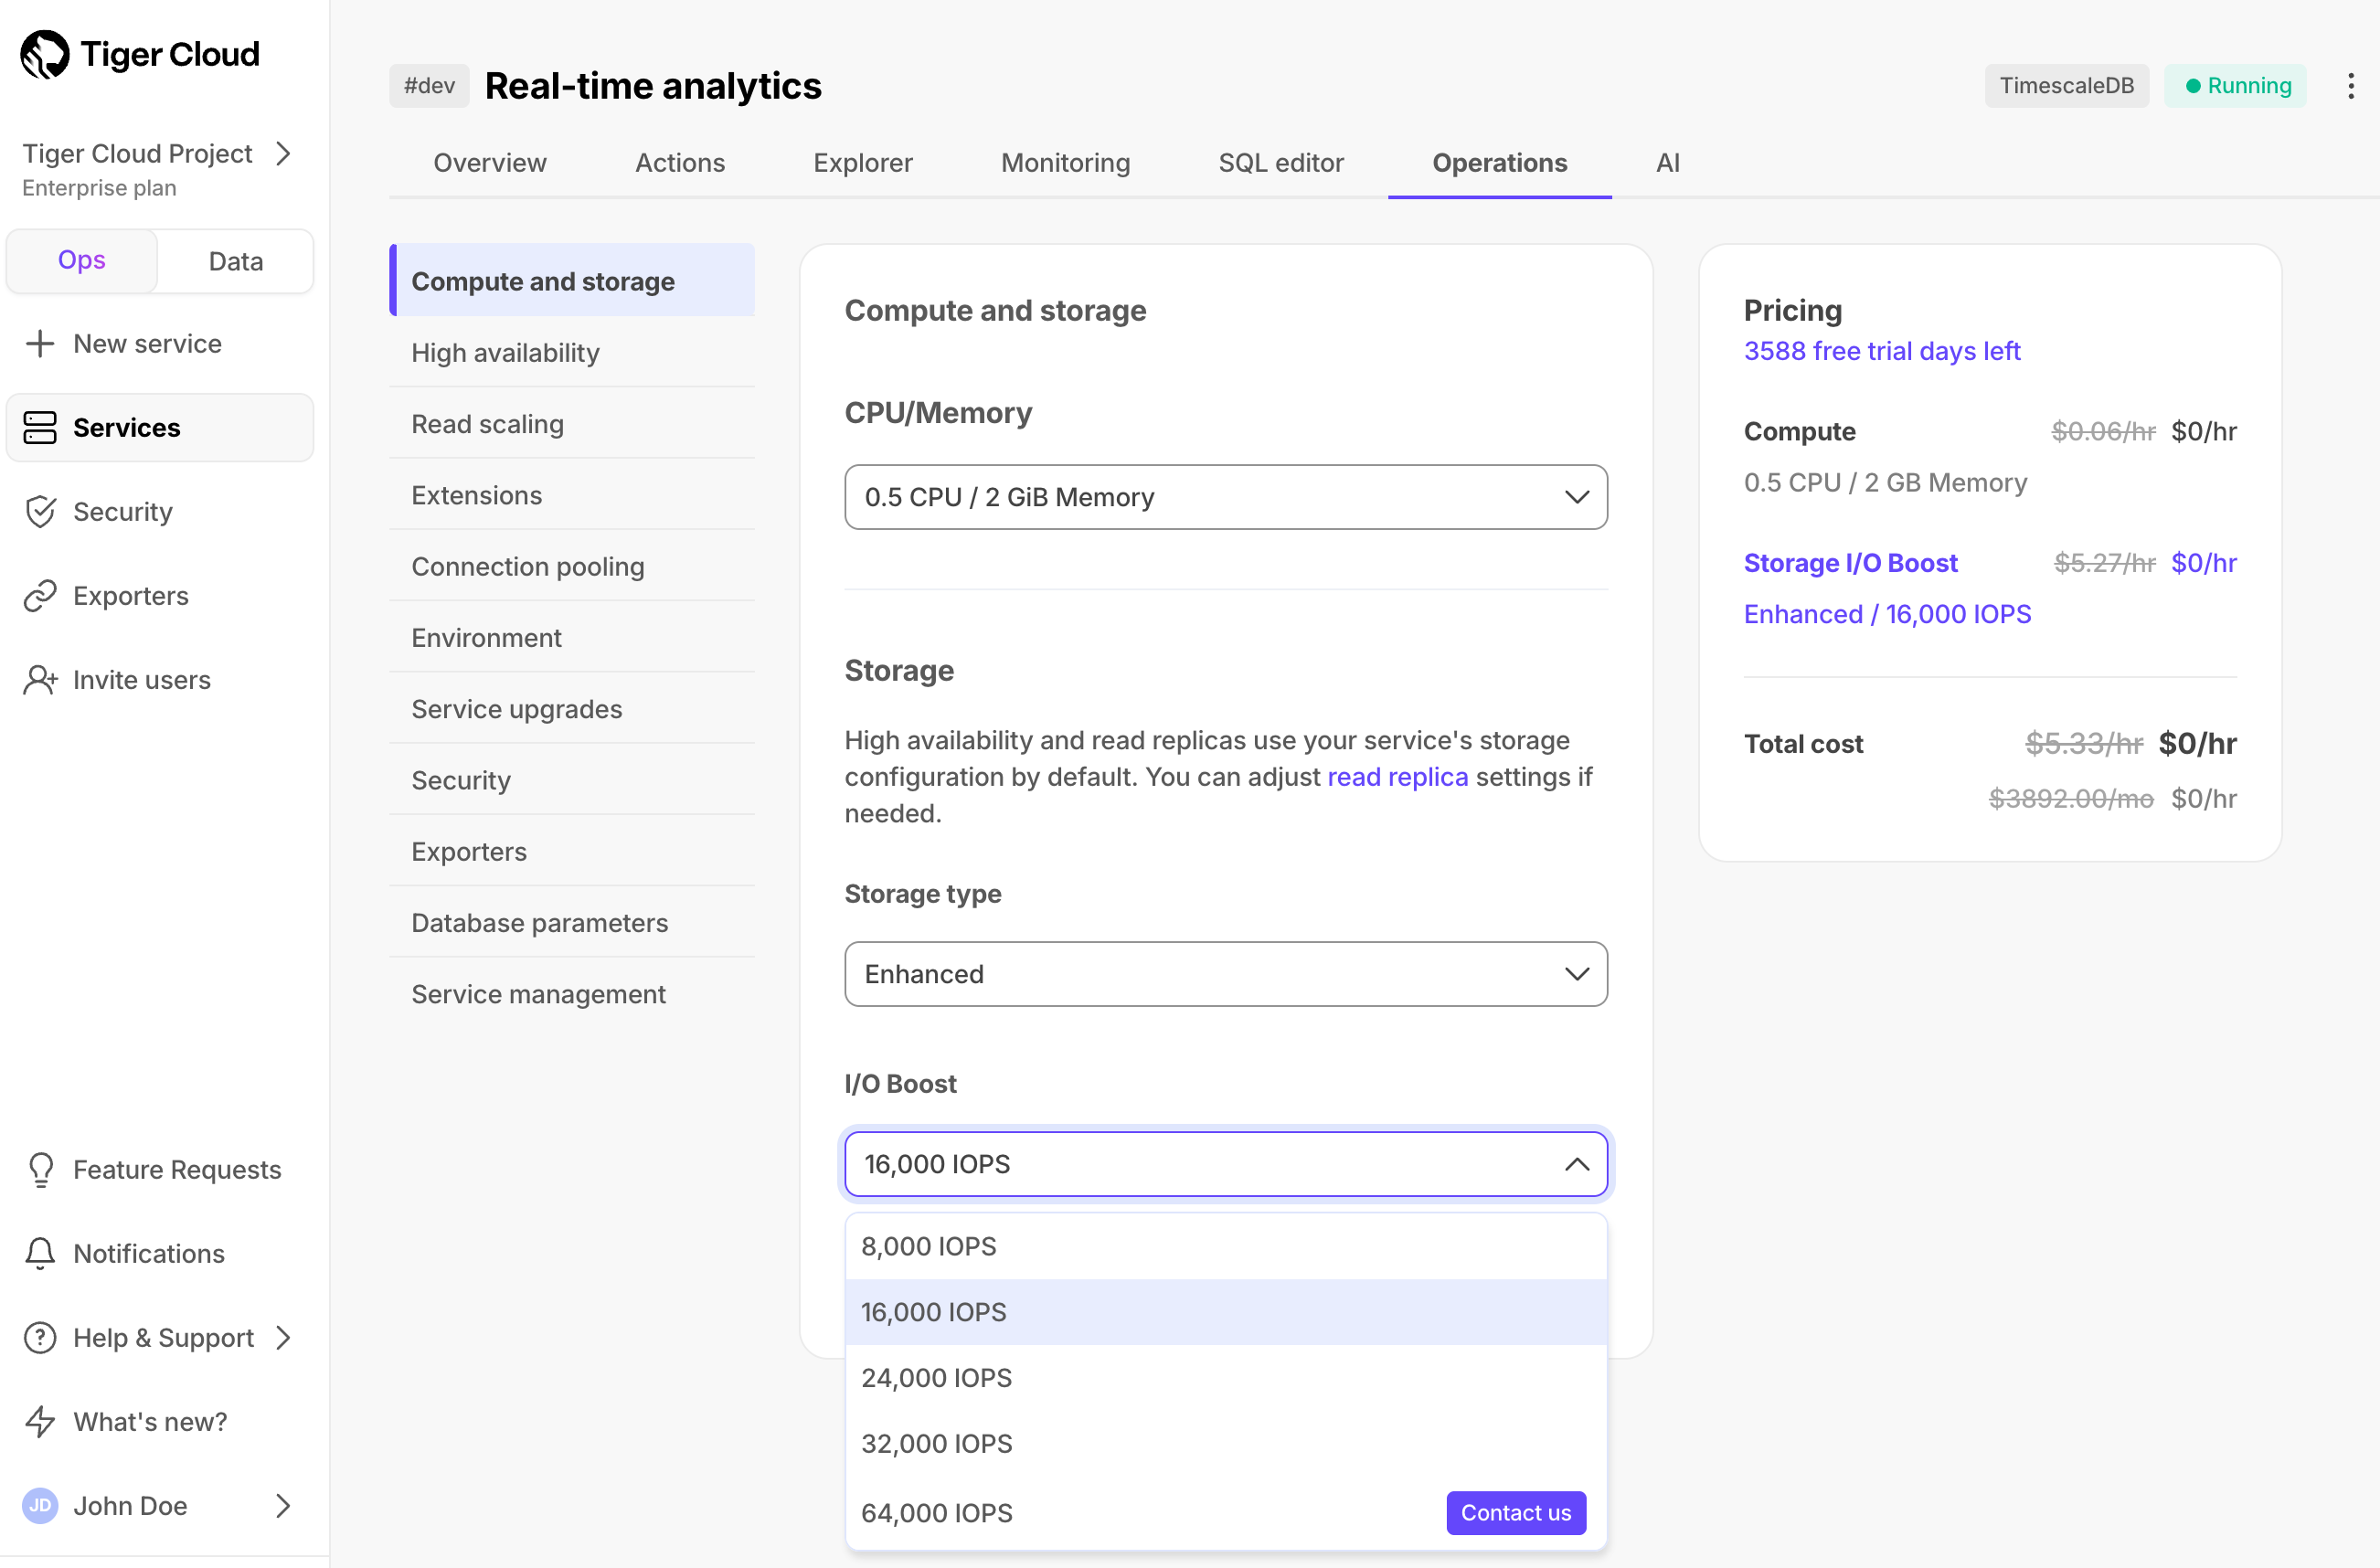The width and height of the screenshot is (2380, 1568).
Task: Expand the Tiger Cloud Project chevron
Action: pyautogui.click(x=284, y=153)
